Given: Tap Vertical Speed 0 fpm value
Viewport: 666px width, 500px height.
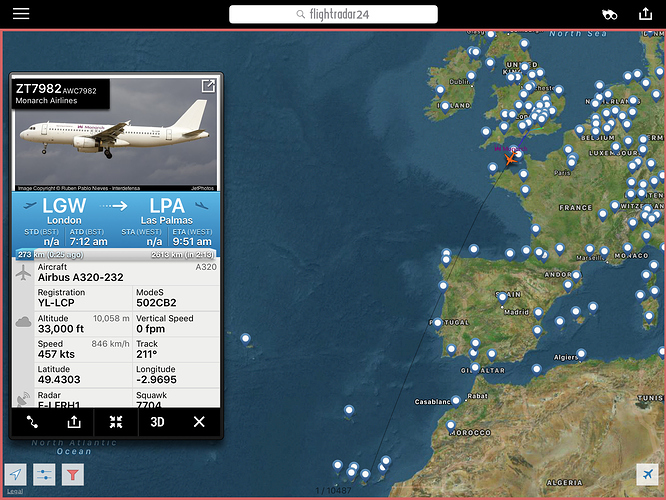Looking at the screenshot, I should [x=150, y=329].
